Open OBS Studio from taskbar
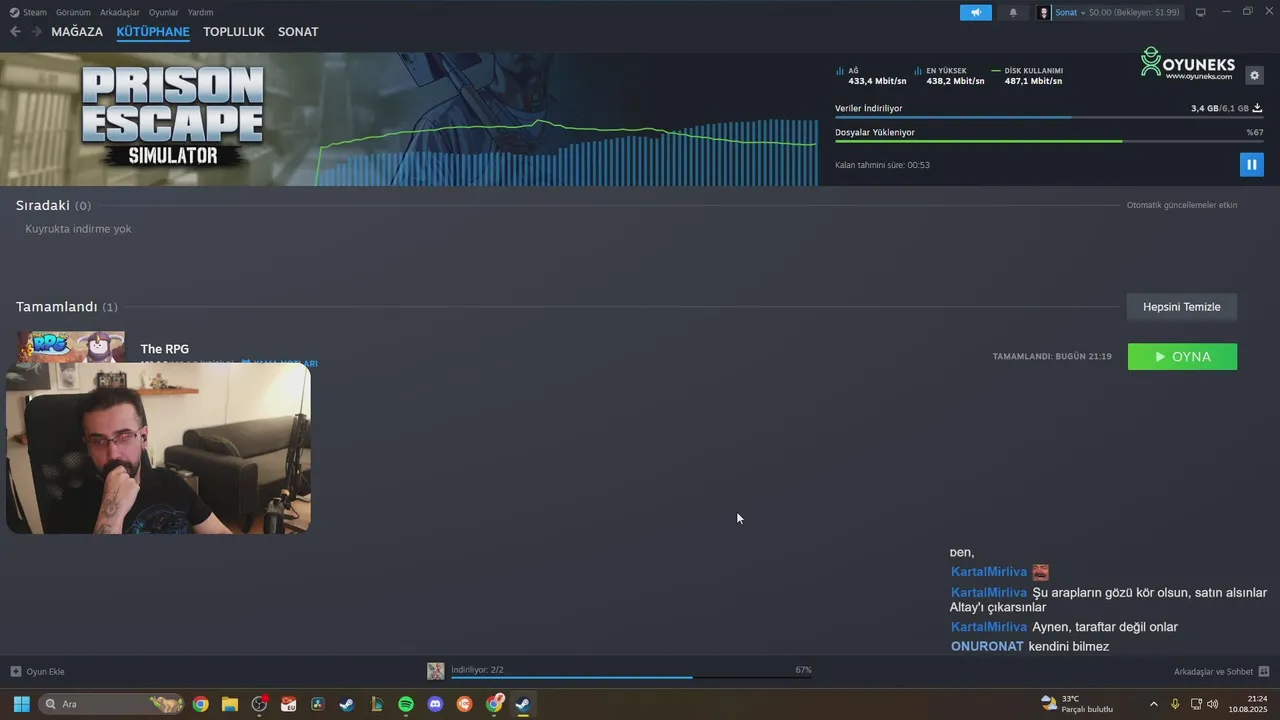The height and width of the screenshot is (720, 1280). [x=259, y=704]
